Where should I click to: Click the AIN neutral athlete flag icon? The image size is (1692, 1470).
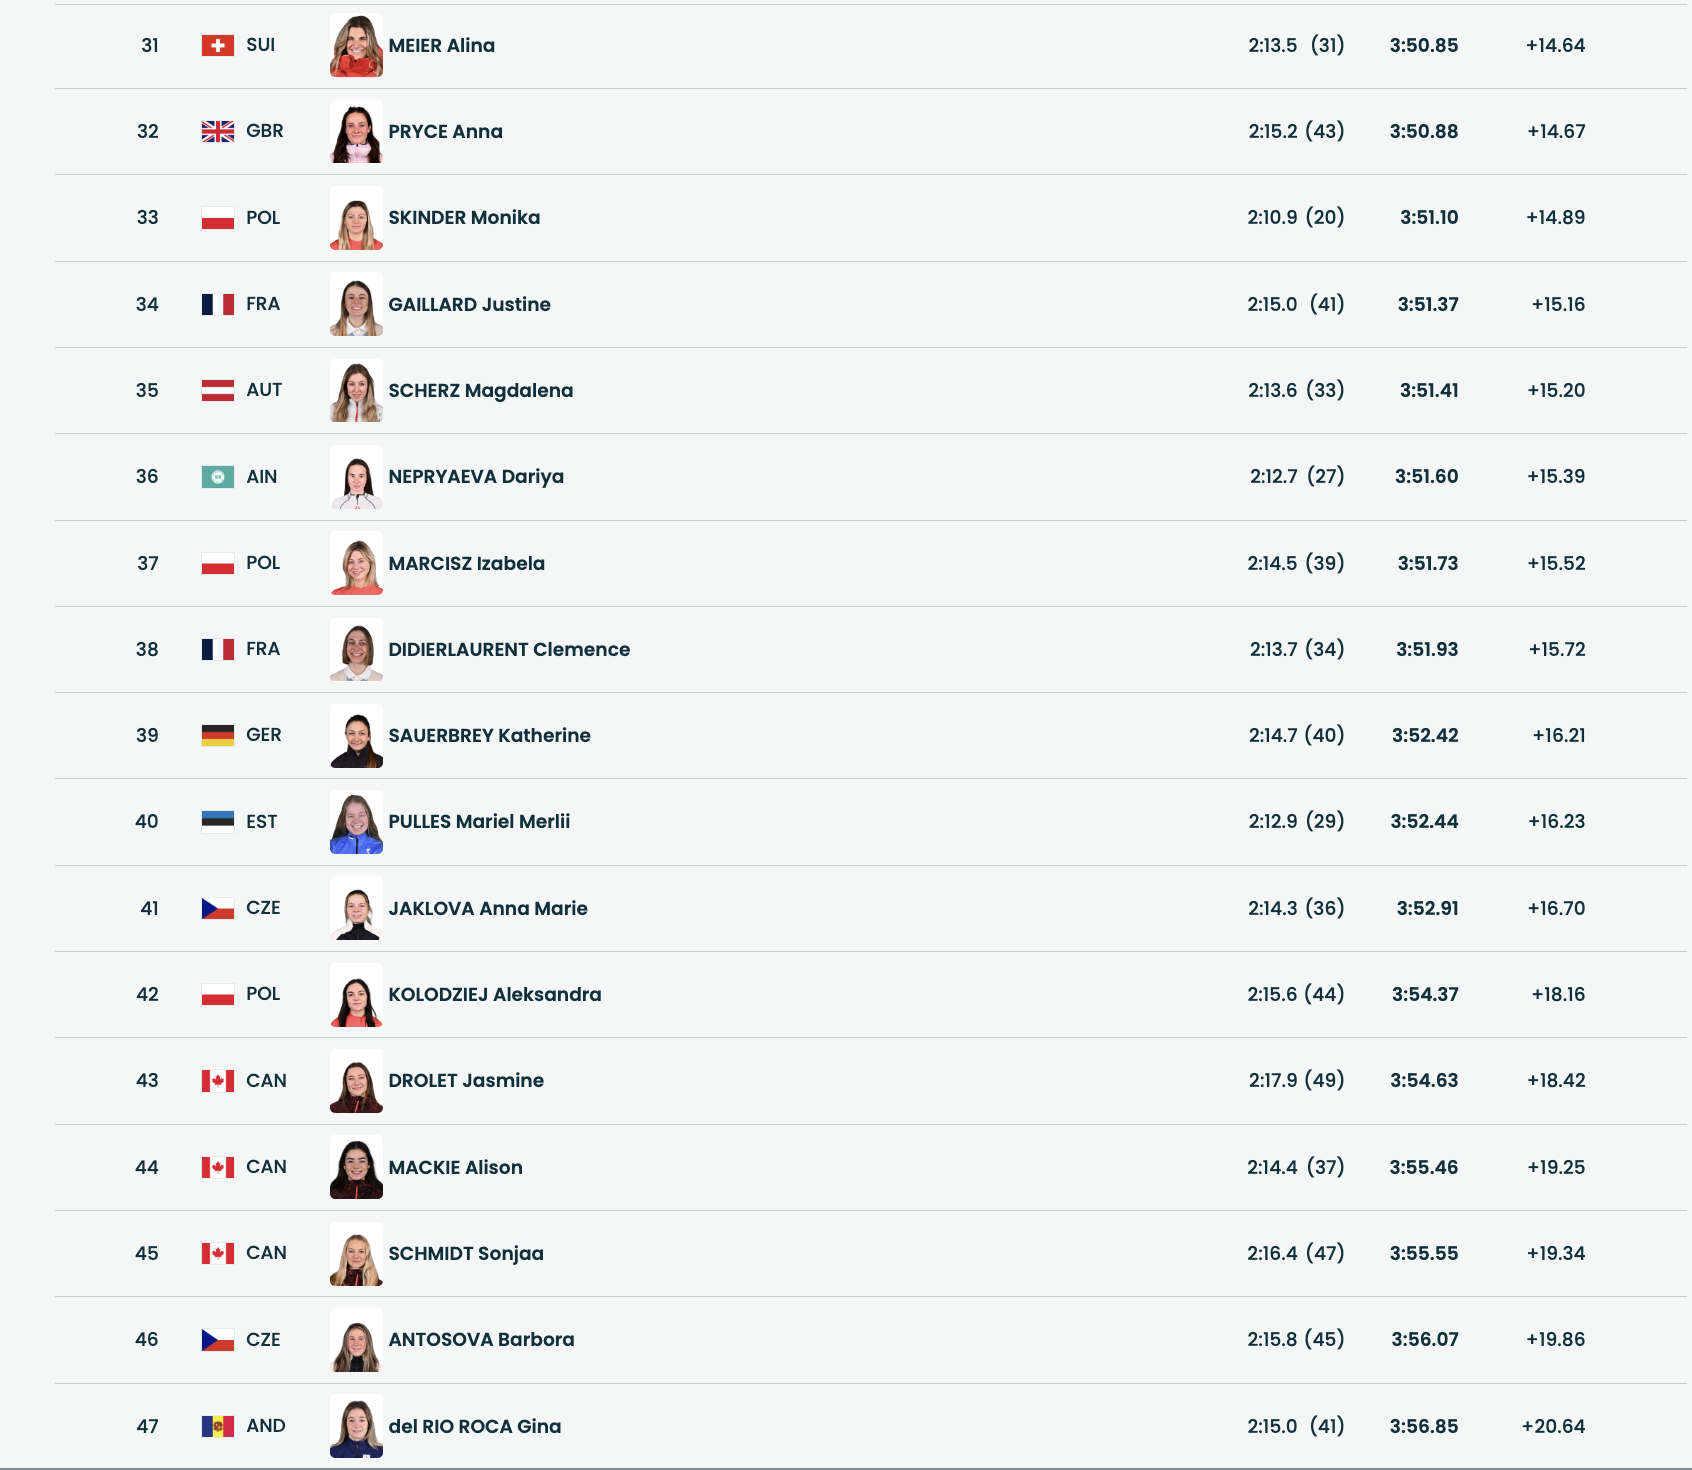pos(217,477)
